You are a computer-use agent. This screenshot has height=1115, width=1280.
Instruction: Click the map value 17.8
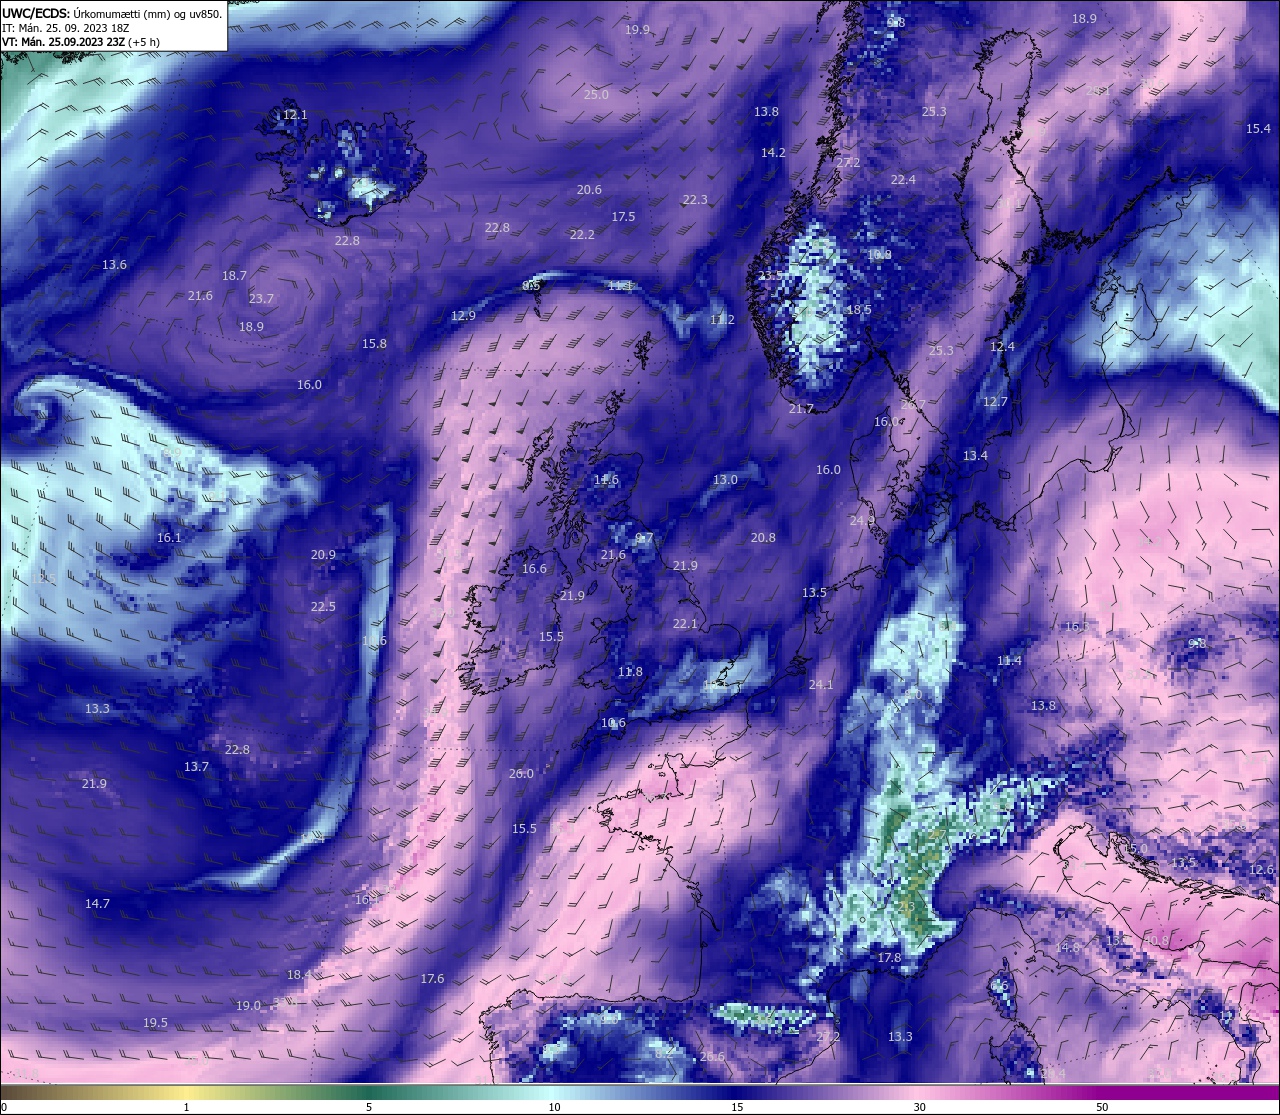click(x=889, y=958)
